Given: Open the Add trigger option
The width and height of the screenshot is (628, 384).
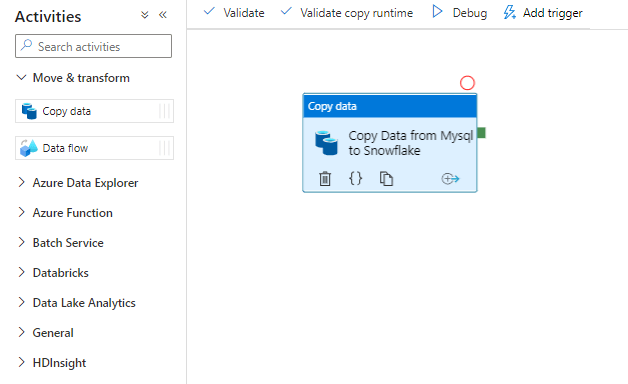Looking at the screenshot, I should coord(543,12).
